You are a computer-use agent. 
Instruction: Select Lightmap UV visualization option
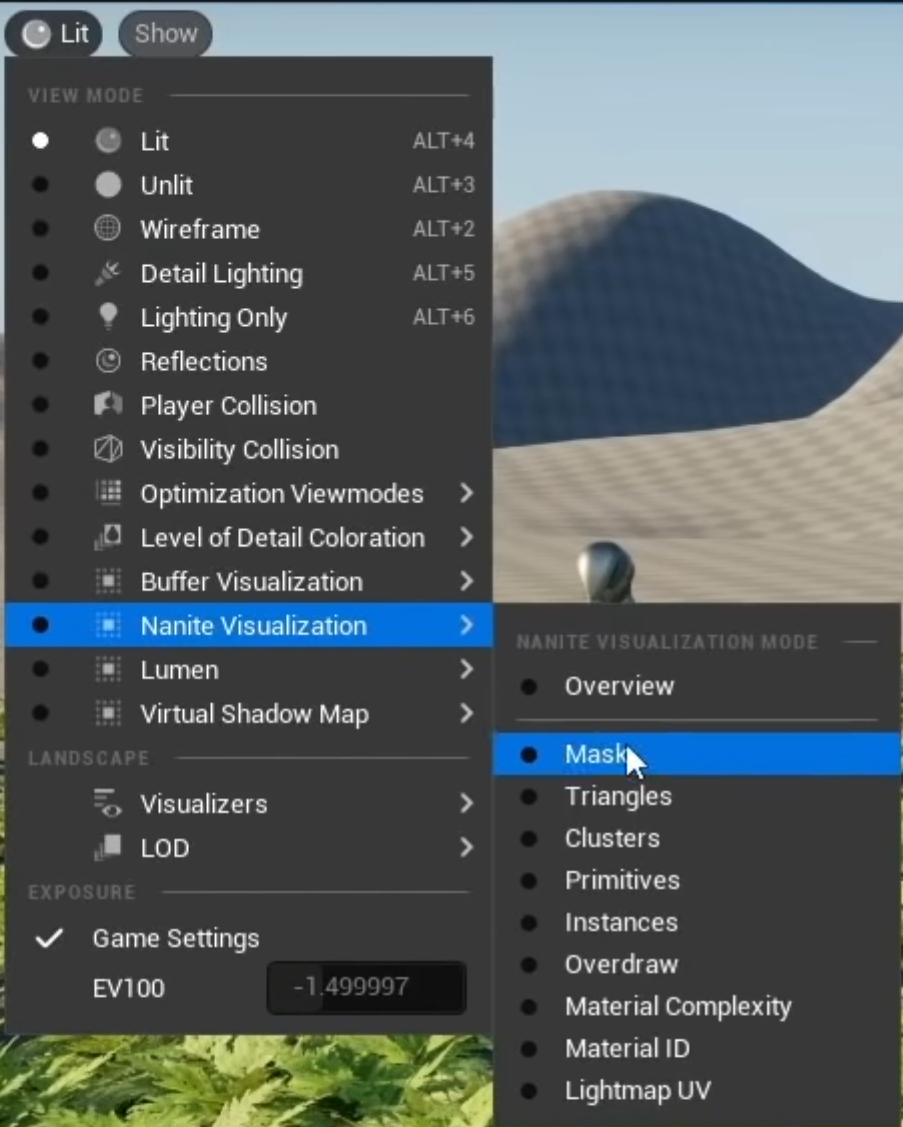tap(637, 1091)
